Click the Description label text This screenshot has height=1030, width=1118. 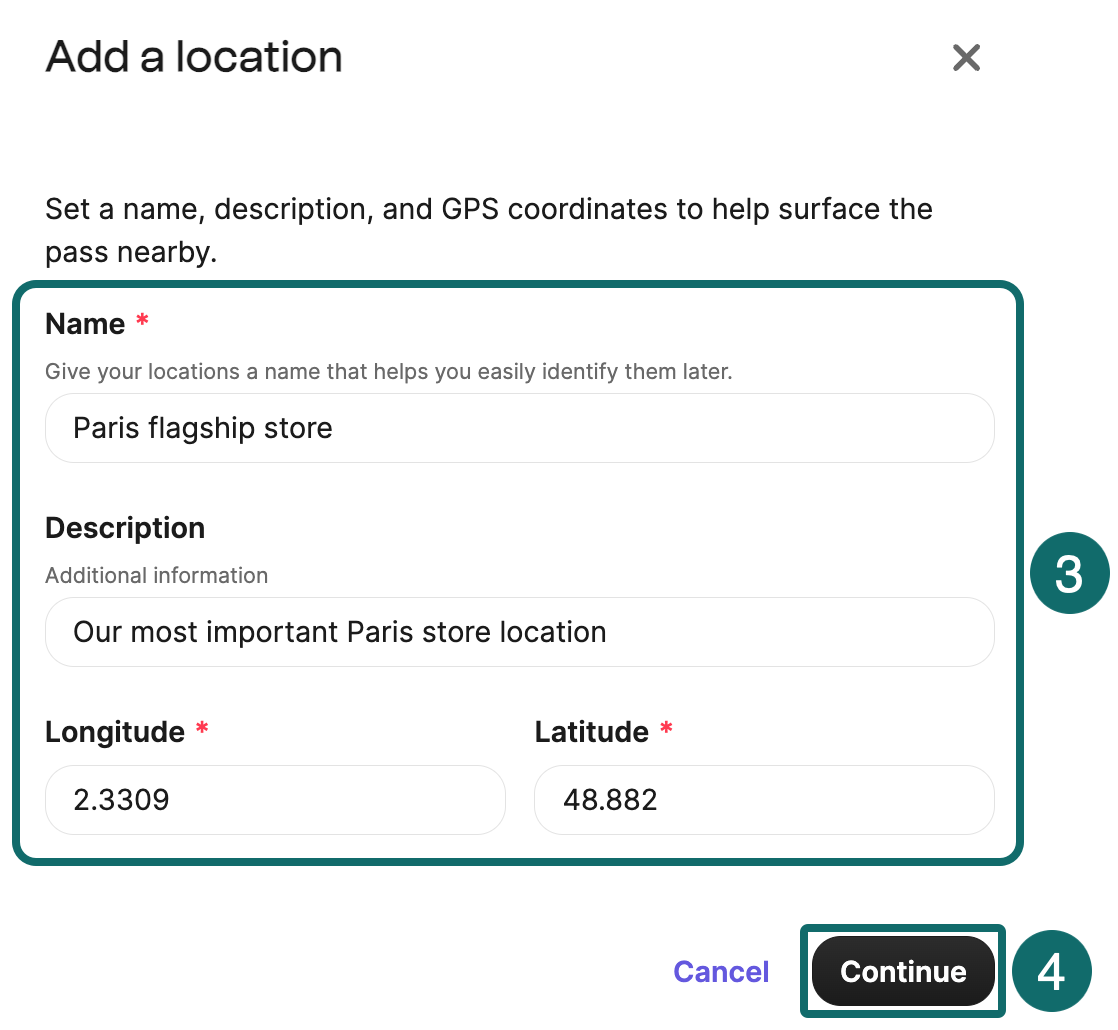[125, 528]
